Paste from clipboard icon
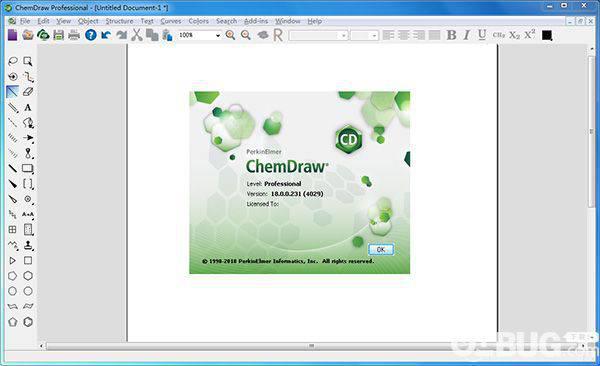The width and height of the screenshot is (600, 366). point(167,35)
